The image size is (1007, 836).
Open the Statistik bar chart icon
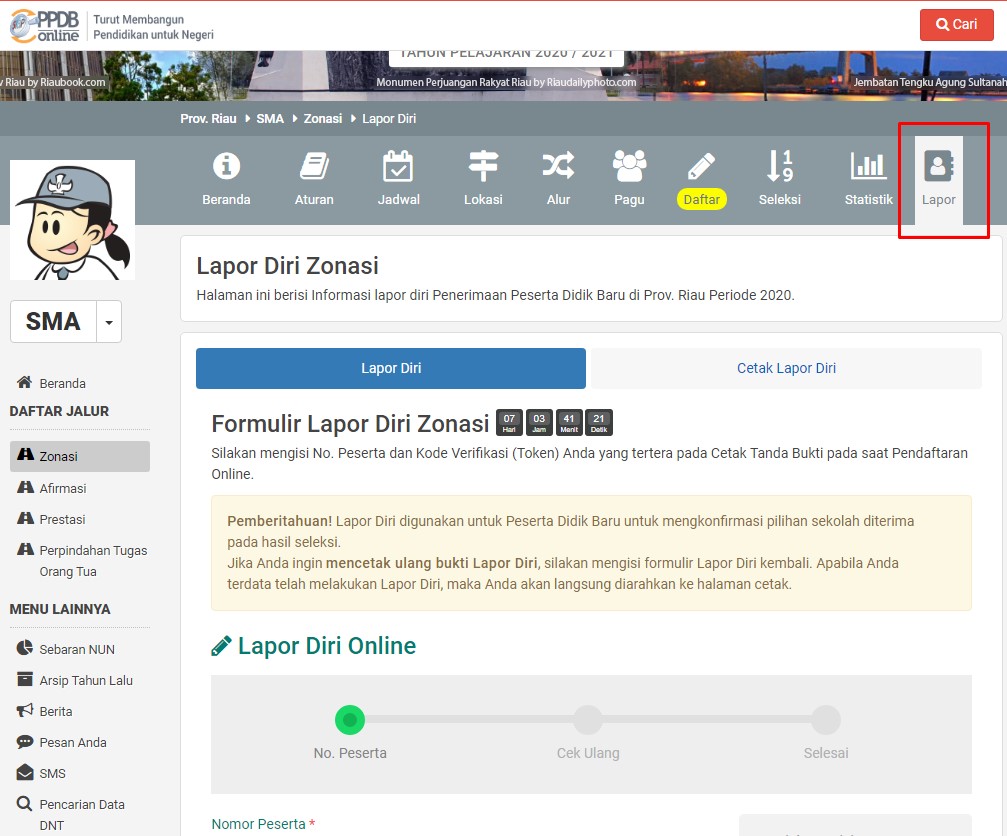click(x=868, y=165)
